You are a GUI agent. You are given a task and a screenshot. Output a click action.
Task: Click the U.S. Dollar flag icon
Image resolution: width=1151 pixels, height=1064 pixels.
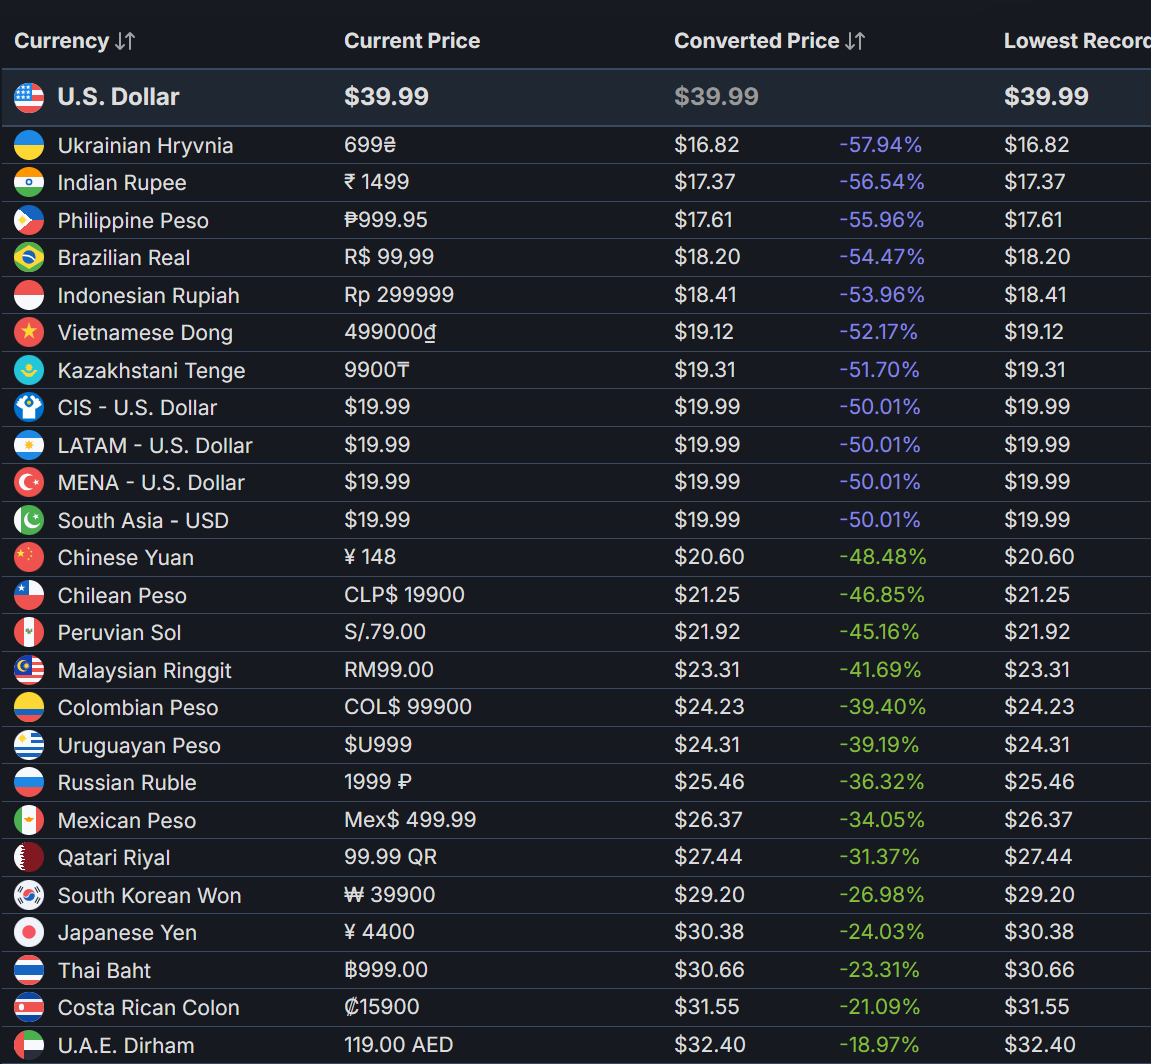[29, 98]
